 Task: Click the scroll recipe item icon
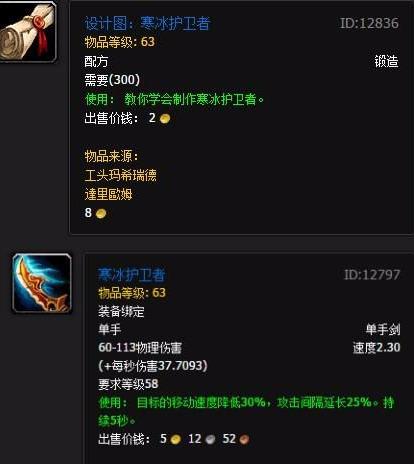point(27,31)
